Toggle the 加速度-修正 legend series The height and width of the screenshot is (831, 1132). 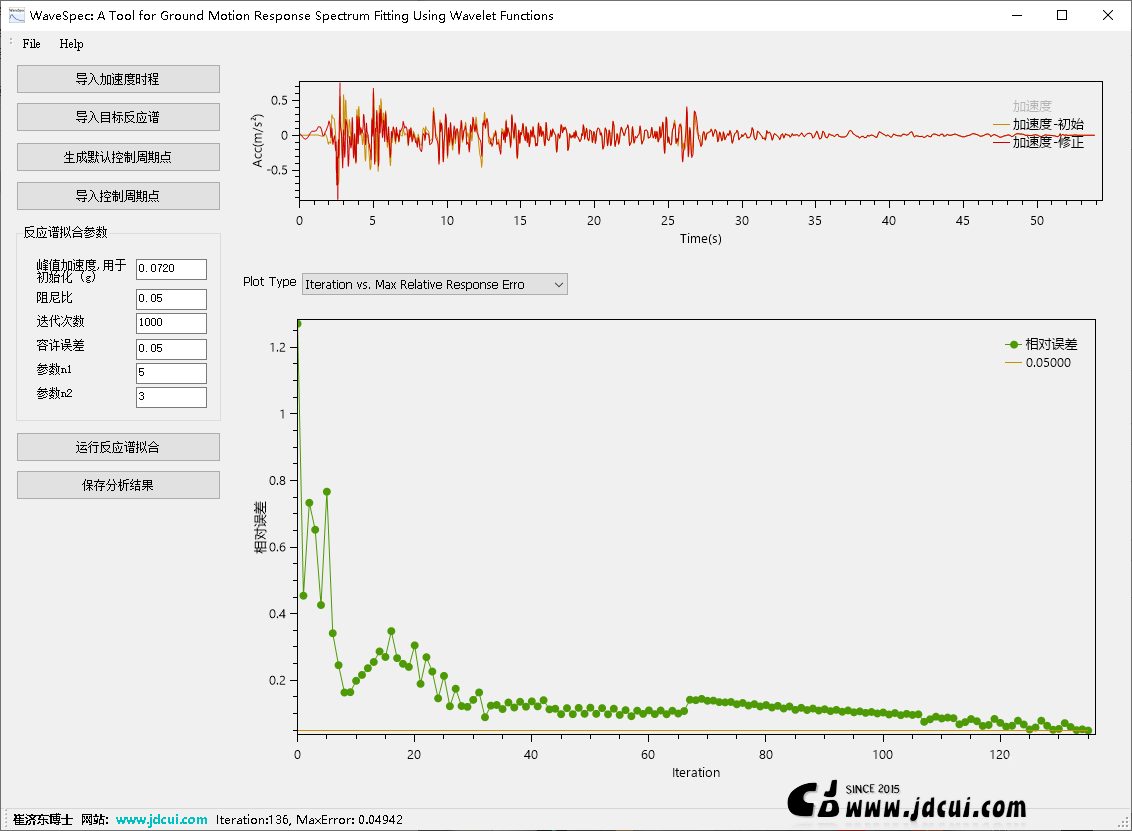[x=1047, y=143]
